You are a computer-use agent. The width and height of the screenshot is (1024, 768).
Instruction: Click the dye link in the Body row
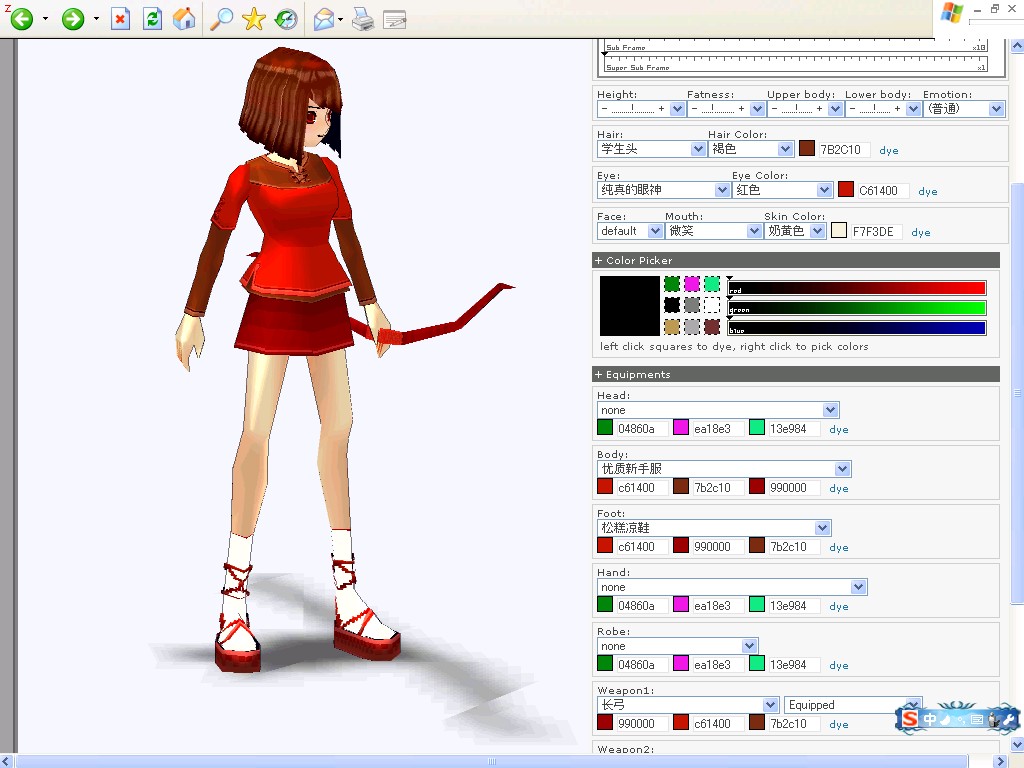(x=839, y=488)
